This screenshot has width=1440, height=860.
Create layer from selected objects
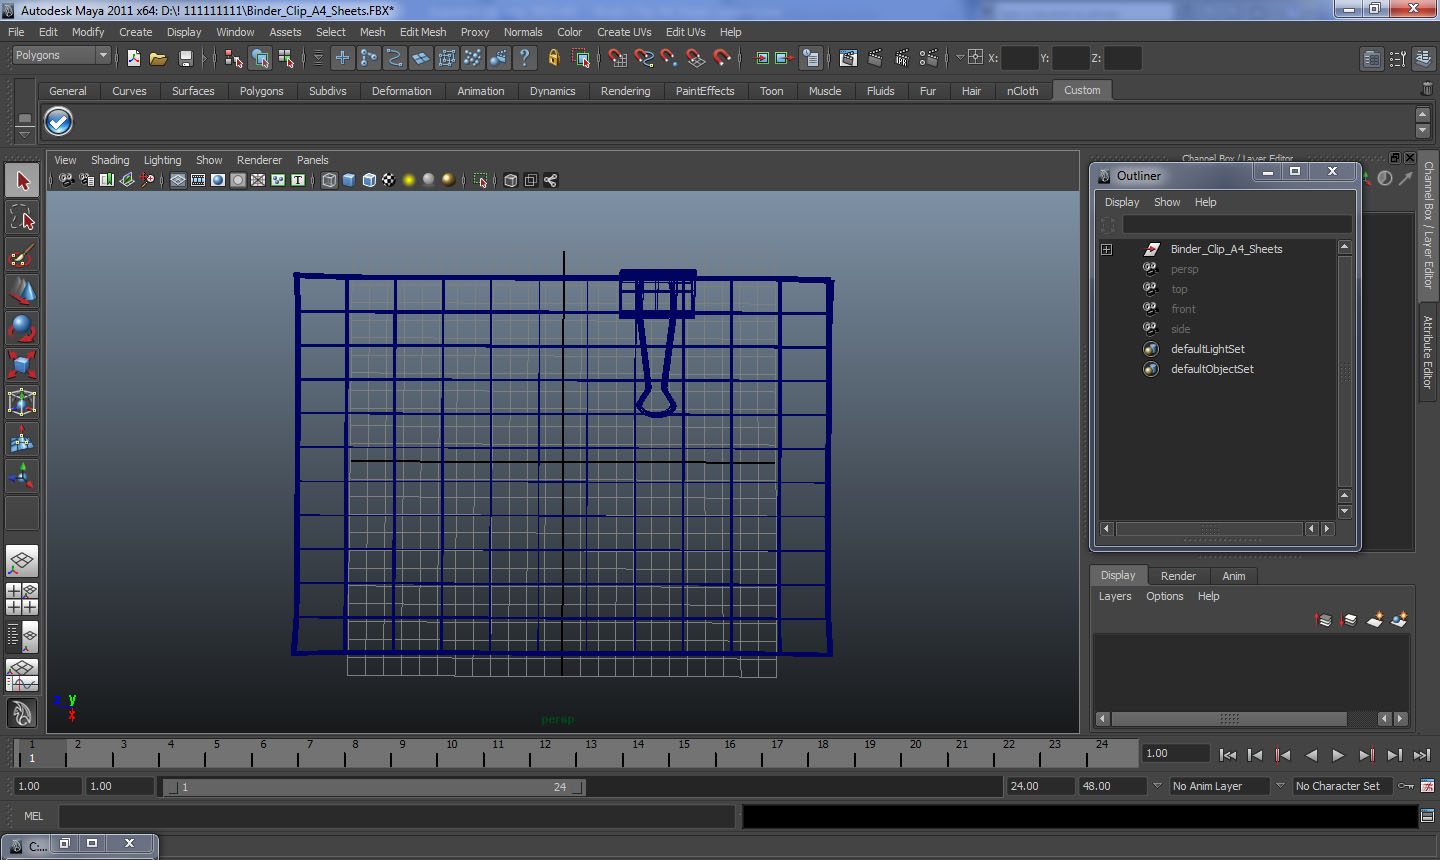pos(1399,620)
